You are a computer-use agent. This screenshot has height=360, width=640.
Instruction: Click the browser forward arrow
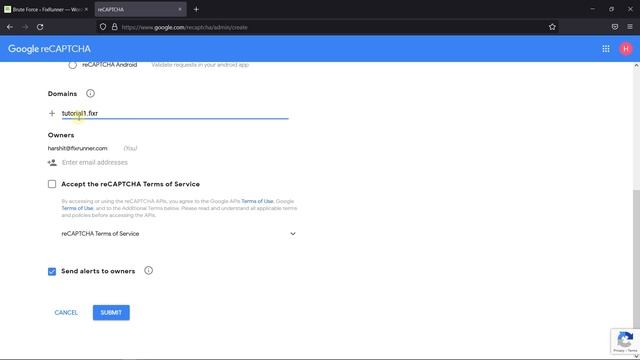pyautogui.click(x=25, y=27)
